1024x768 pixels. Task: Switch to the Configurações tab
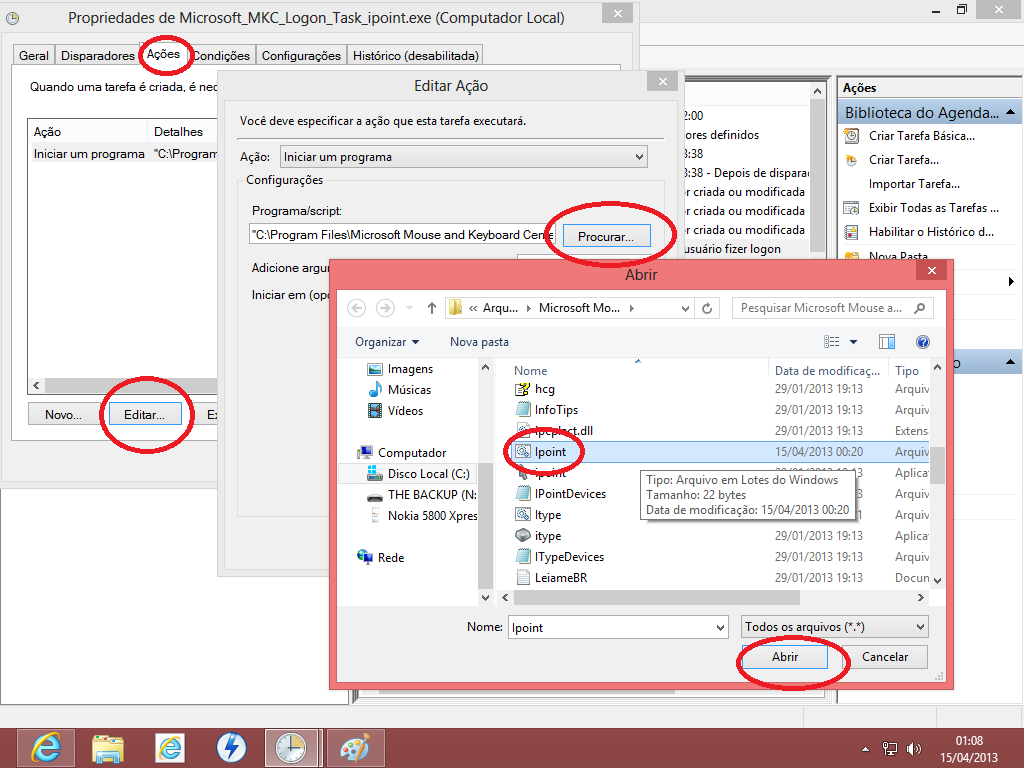(301, 56)
